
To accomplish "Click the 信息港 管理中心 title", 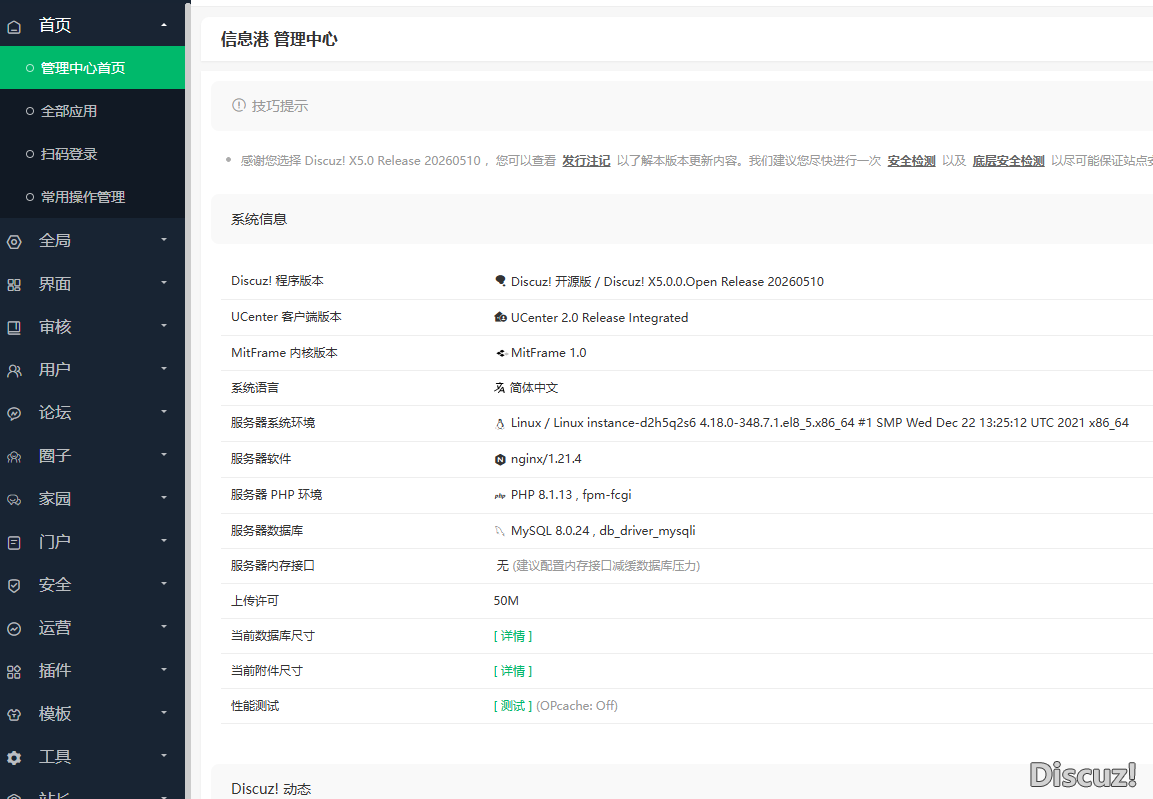I will click(279, 39).
